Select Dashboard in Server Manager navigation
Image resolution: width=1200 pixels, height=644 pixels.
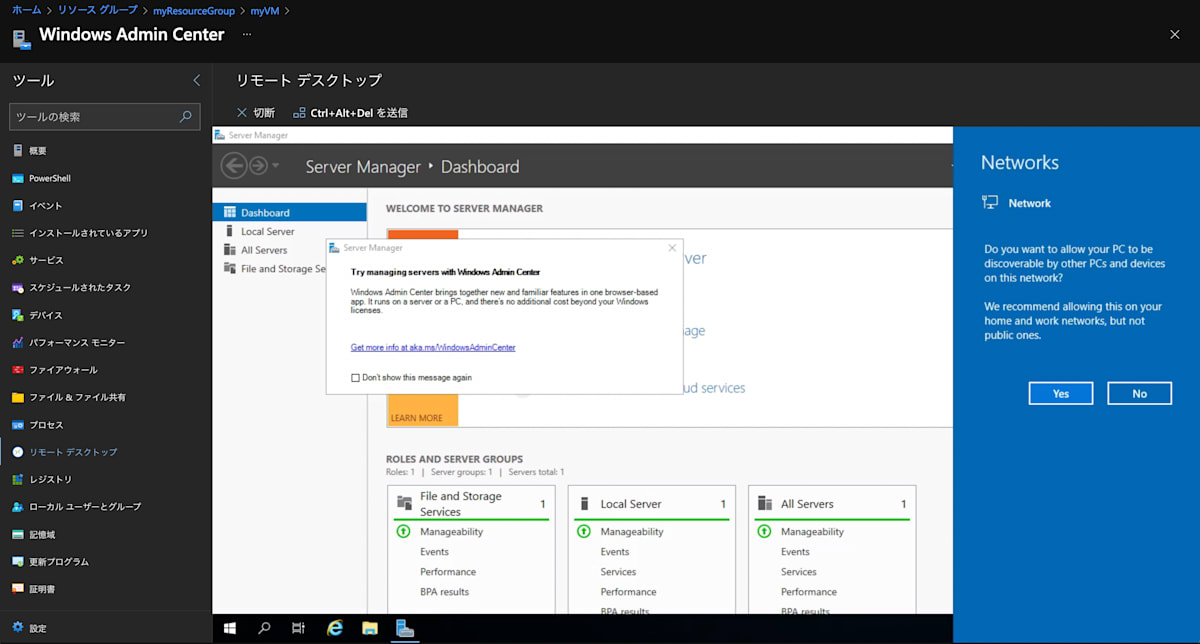[x=289, y=213]
